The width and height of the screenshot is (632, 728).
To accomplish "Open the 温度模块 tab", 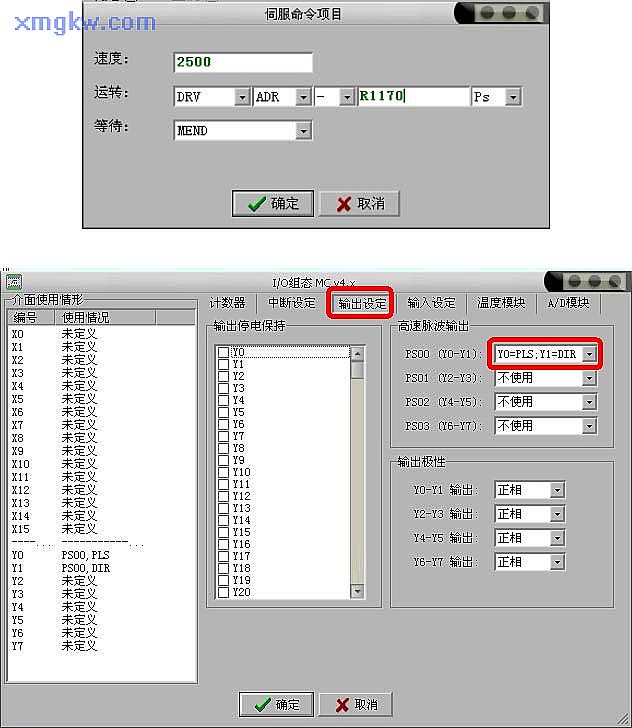I will click(x=502, y=303).
